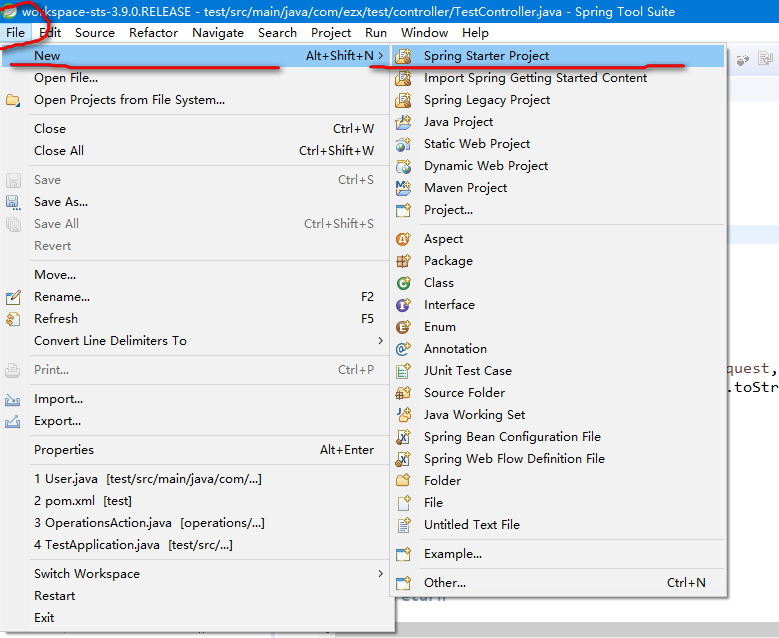Select Close from the File menu

tap(195, 129)
